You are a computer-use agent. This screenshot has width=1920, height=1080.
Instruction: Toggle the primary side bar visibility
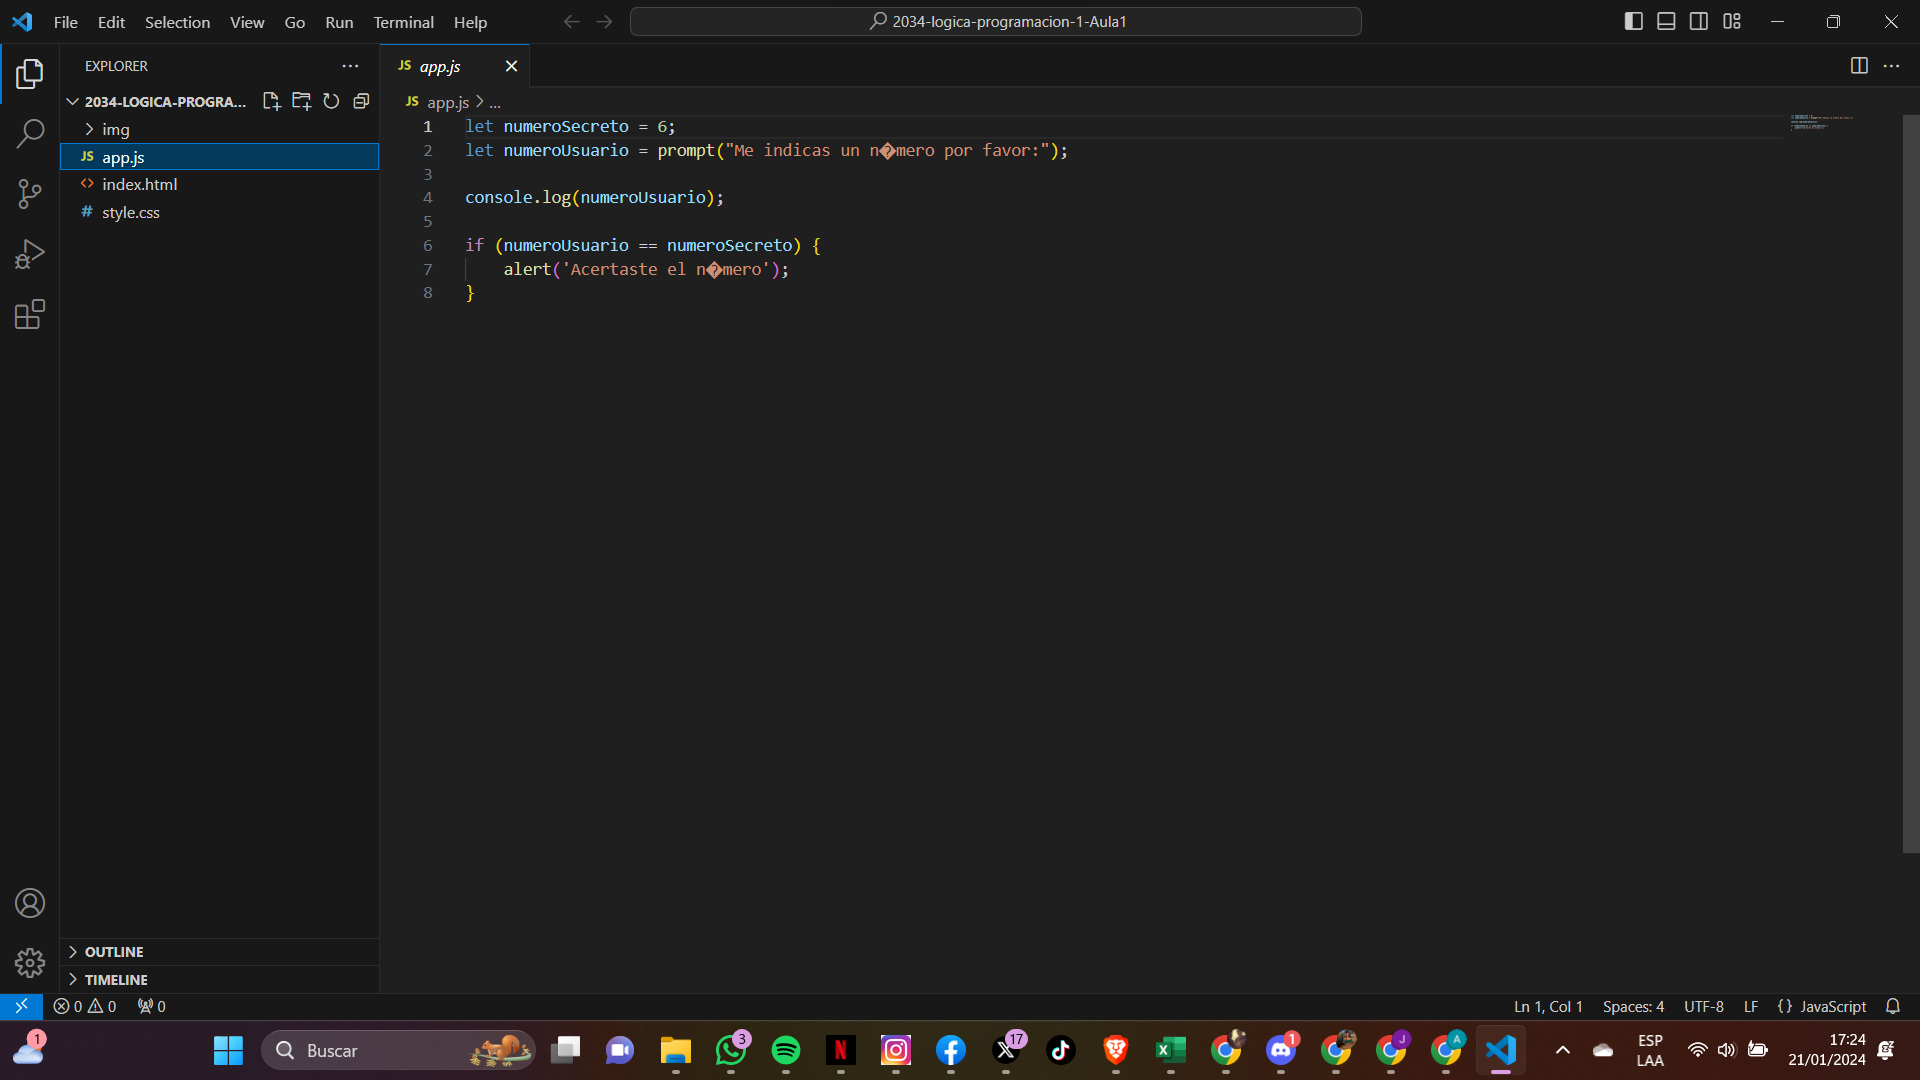coord(1634,21)
